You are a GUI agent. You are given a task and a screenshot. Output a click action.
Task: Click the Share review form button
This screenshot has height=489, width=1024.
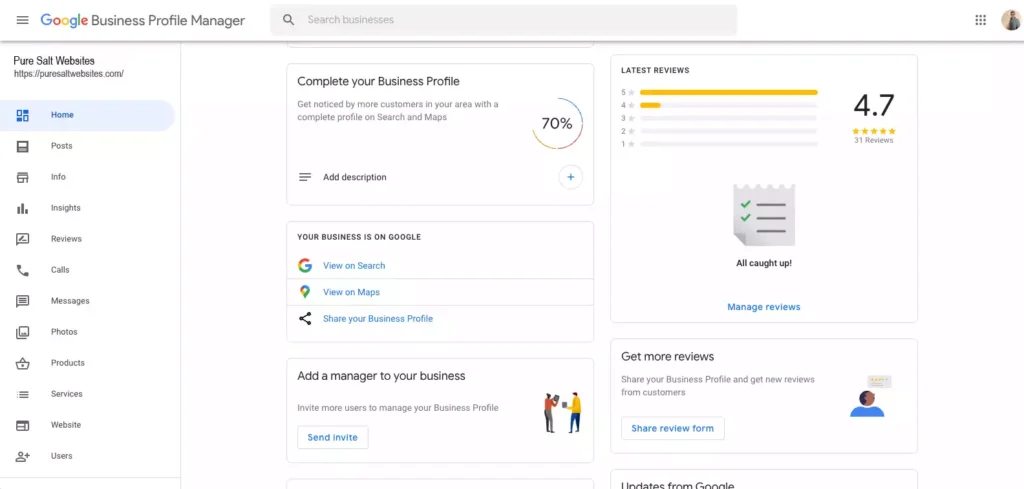(673, 428)
